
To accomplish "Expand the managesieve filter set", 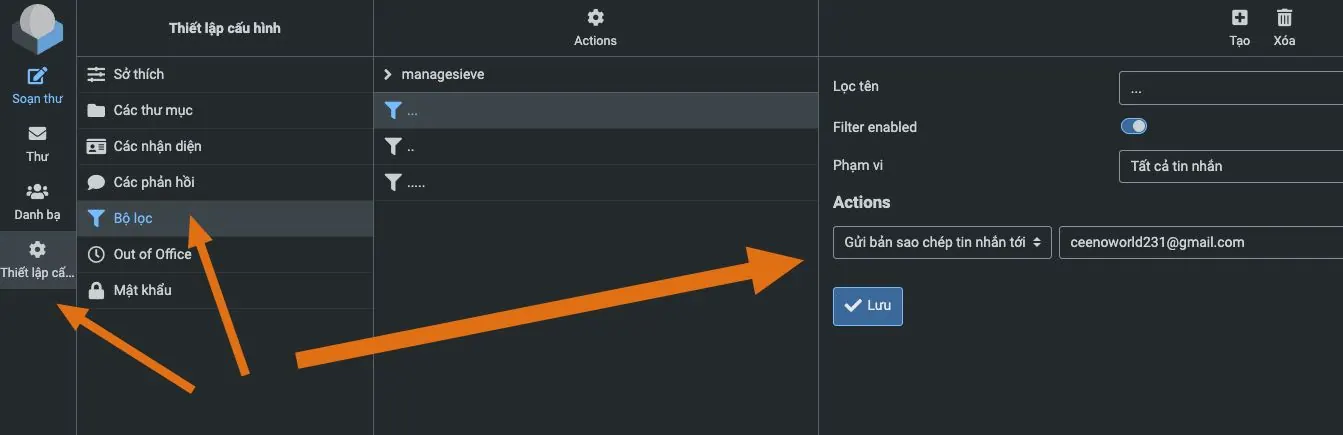I will 388,74.
